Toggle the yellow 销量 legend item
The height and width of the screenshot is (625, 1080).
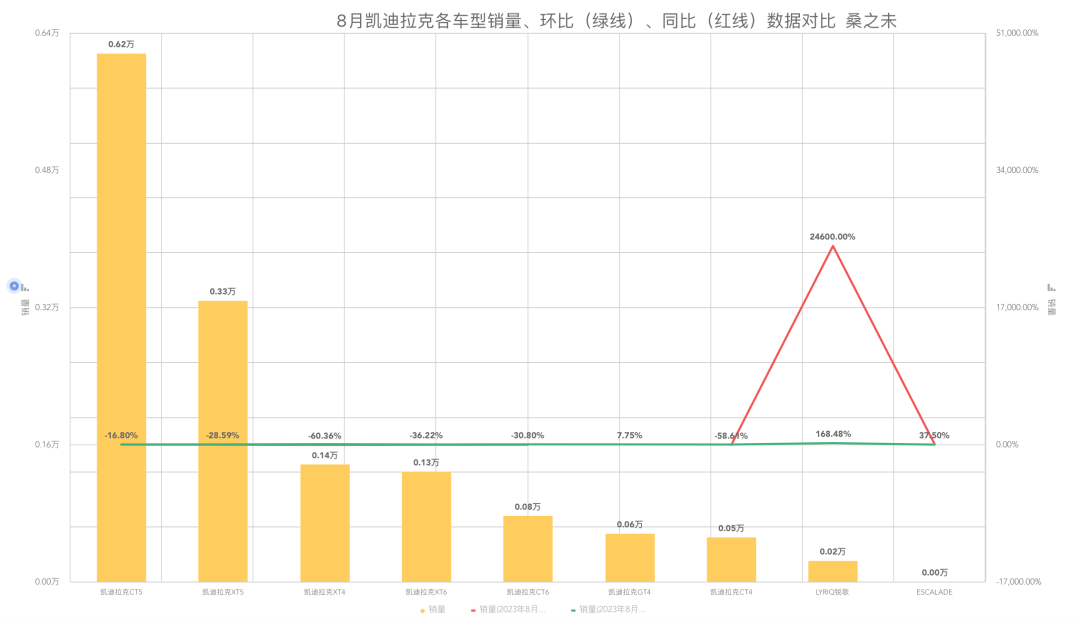click(x=433, y=609)
